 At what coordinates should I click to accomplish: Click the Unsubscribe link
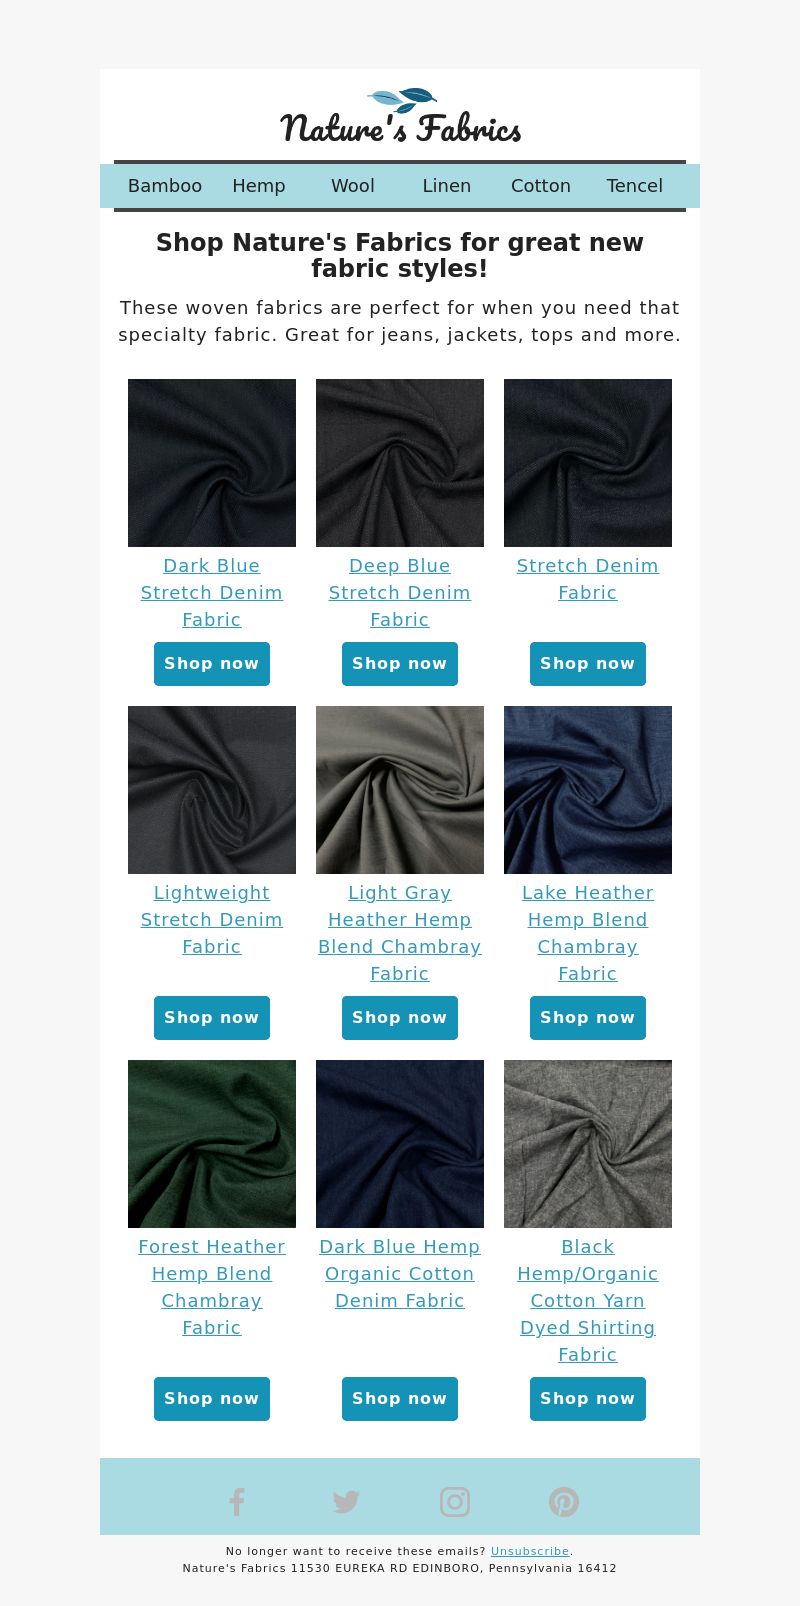[530, 1551]
